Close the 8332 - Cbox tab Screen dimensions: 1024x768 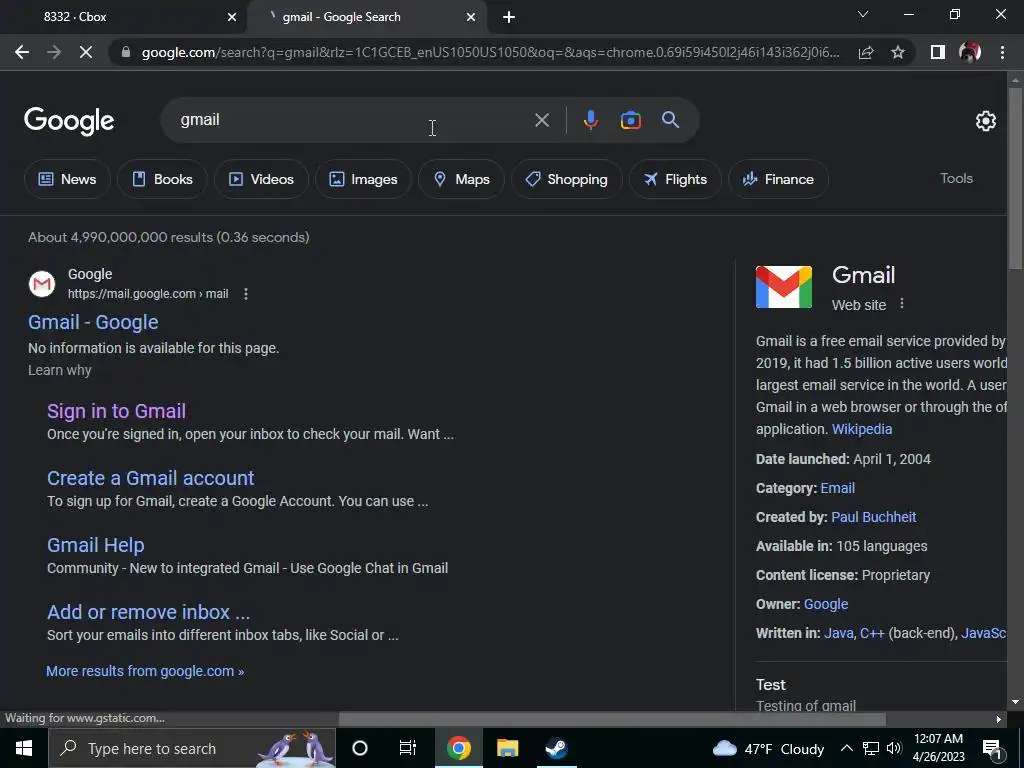click(231, 18)
